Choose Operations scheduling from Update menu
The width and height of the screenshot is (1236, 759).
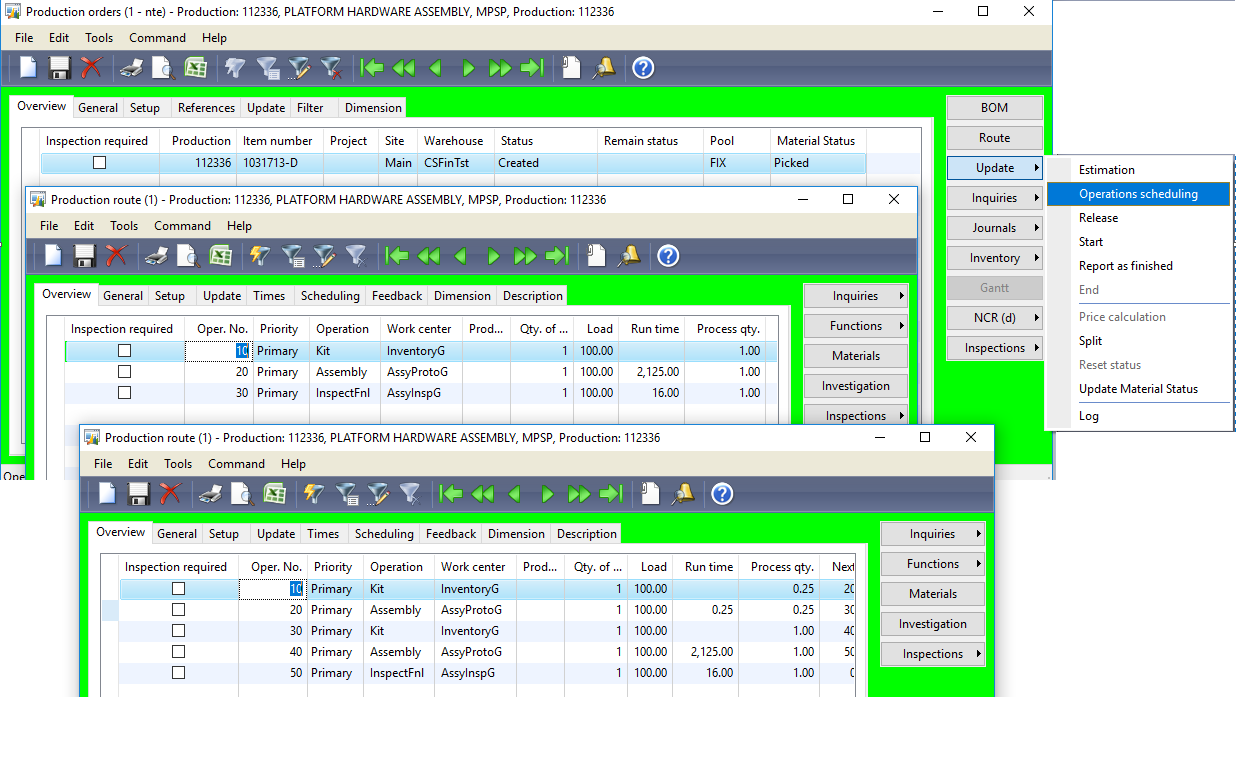[x=1138, y=194]
